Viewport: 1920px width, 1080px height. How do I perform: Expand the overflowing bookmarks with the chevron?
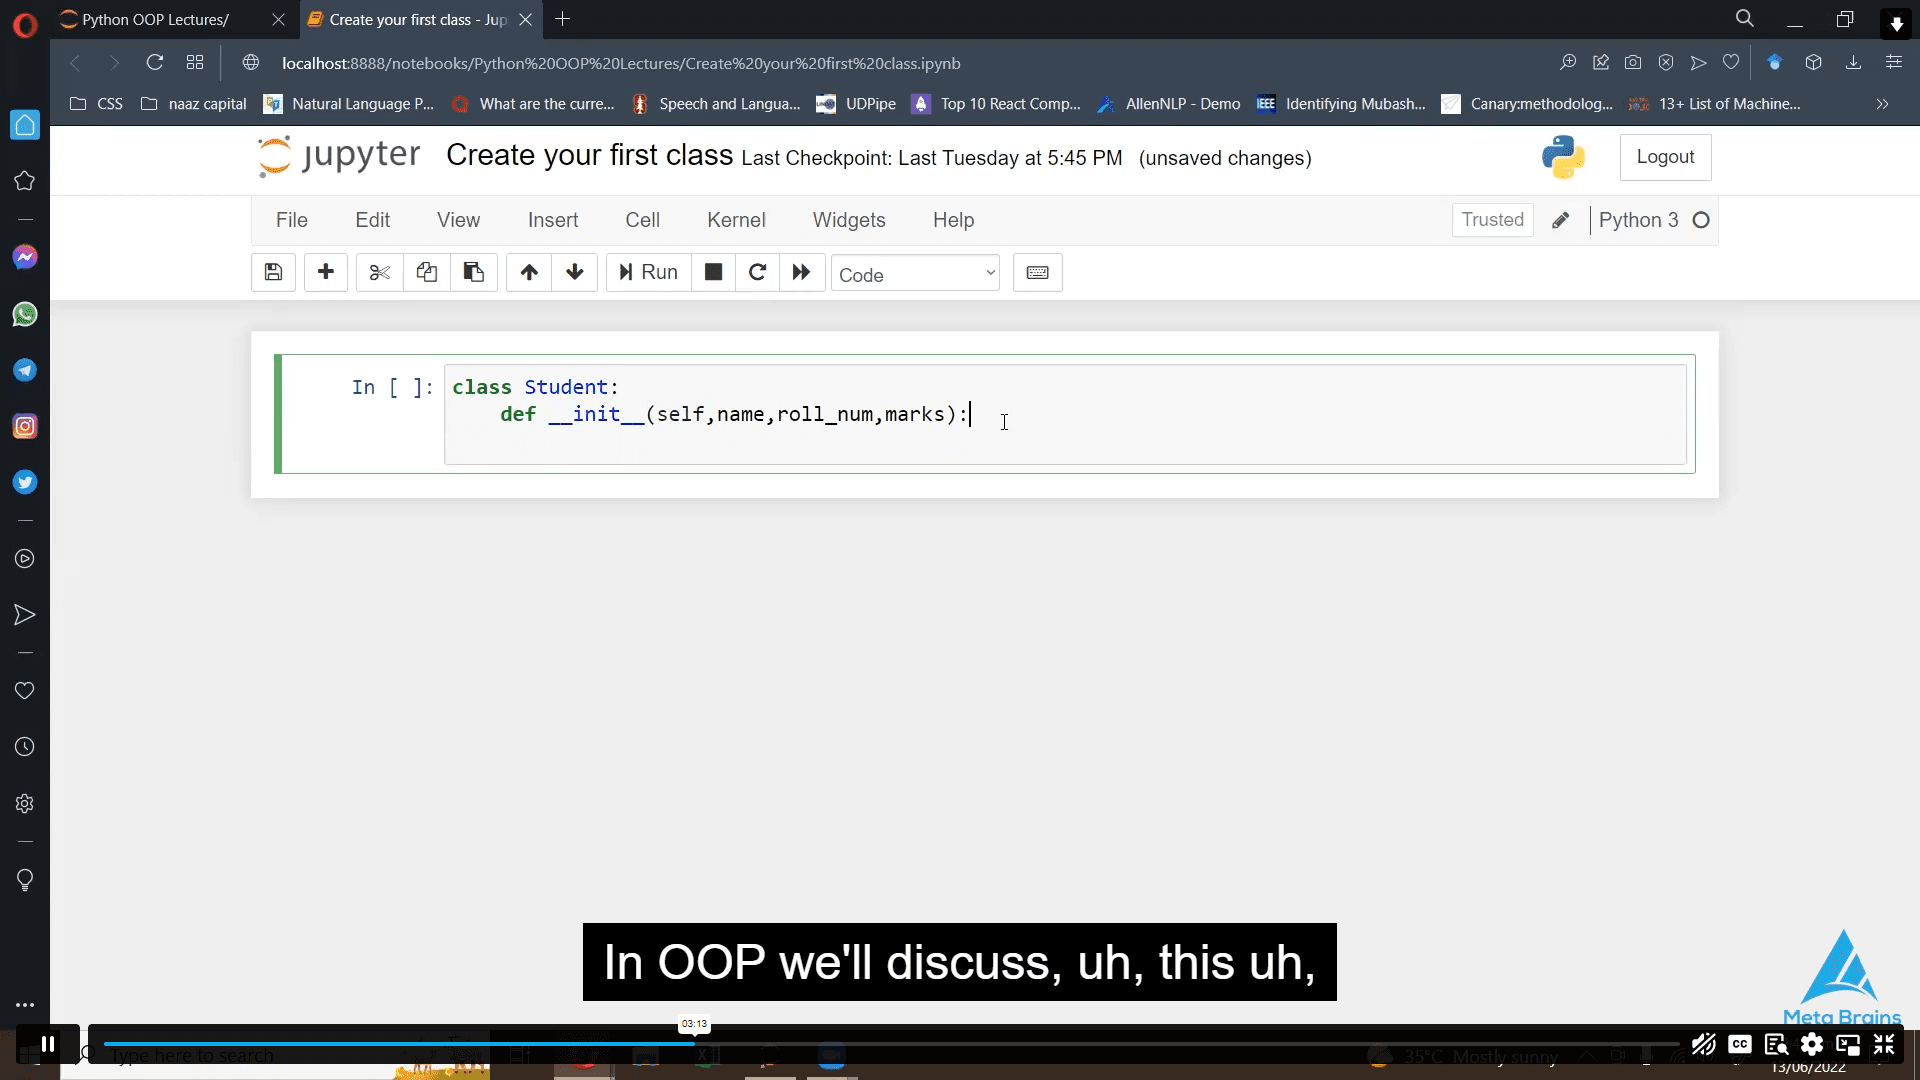click(1882, 103)
